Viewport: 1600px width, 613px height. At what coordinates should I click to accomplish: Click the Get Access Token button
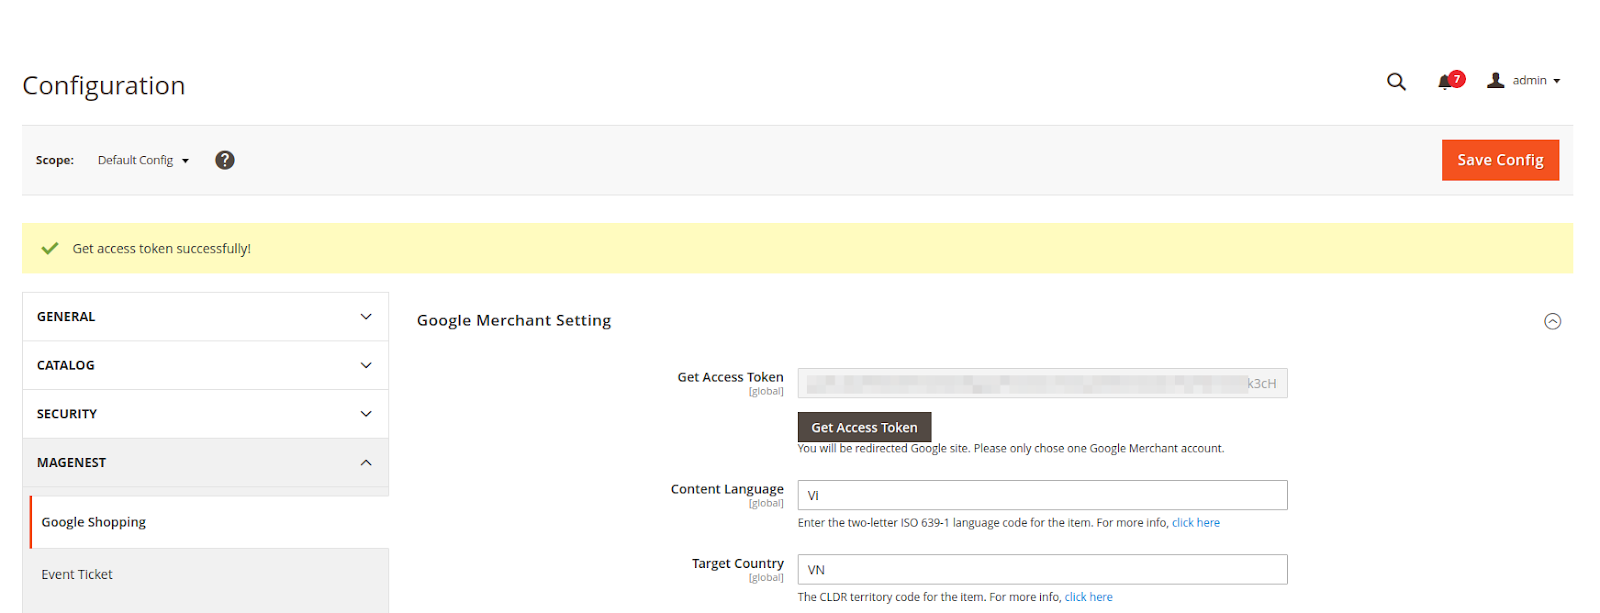(864, 427)
